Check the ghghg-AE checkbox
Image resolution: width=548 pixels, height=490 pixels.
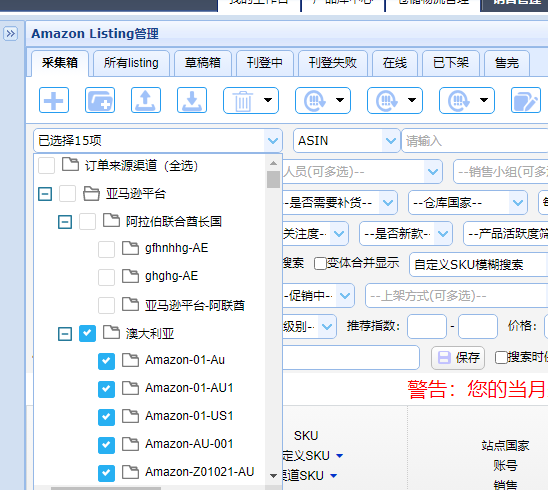tap(106, 278)
